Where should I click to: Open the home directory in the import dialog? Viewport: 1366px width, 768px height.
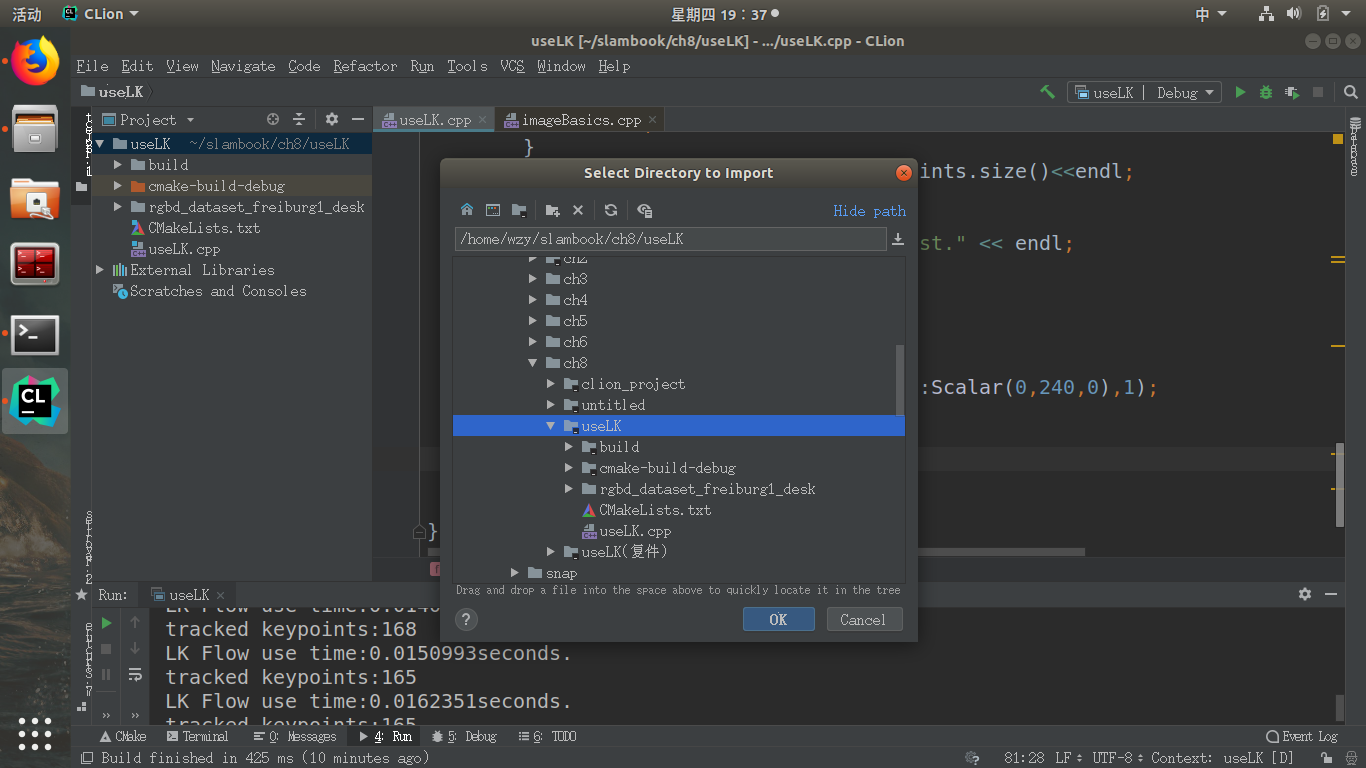tap(467, 210)
